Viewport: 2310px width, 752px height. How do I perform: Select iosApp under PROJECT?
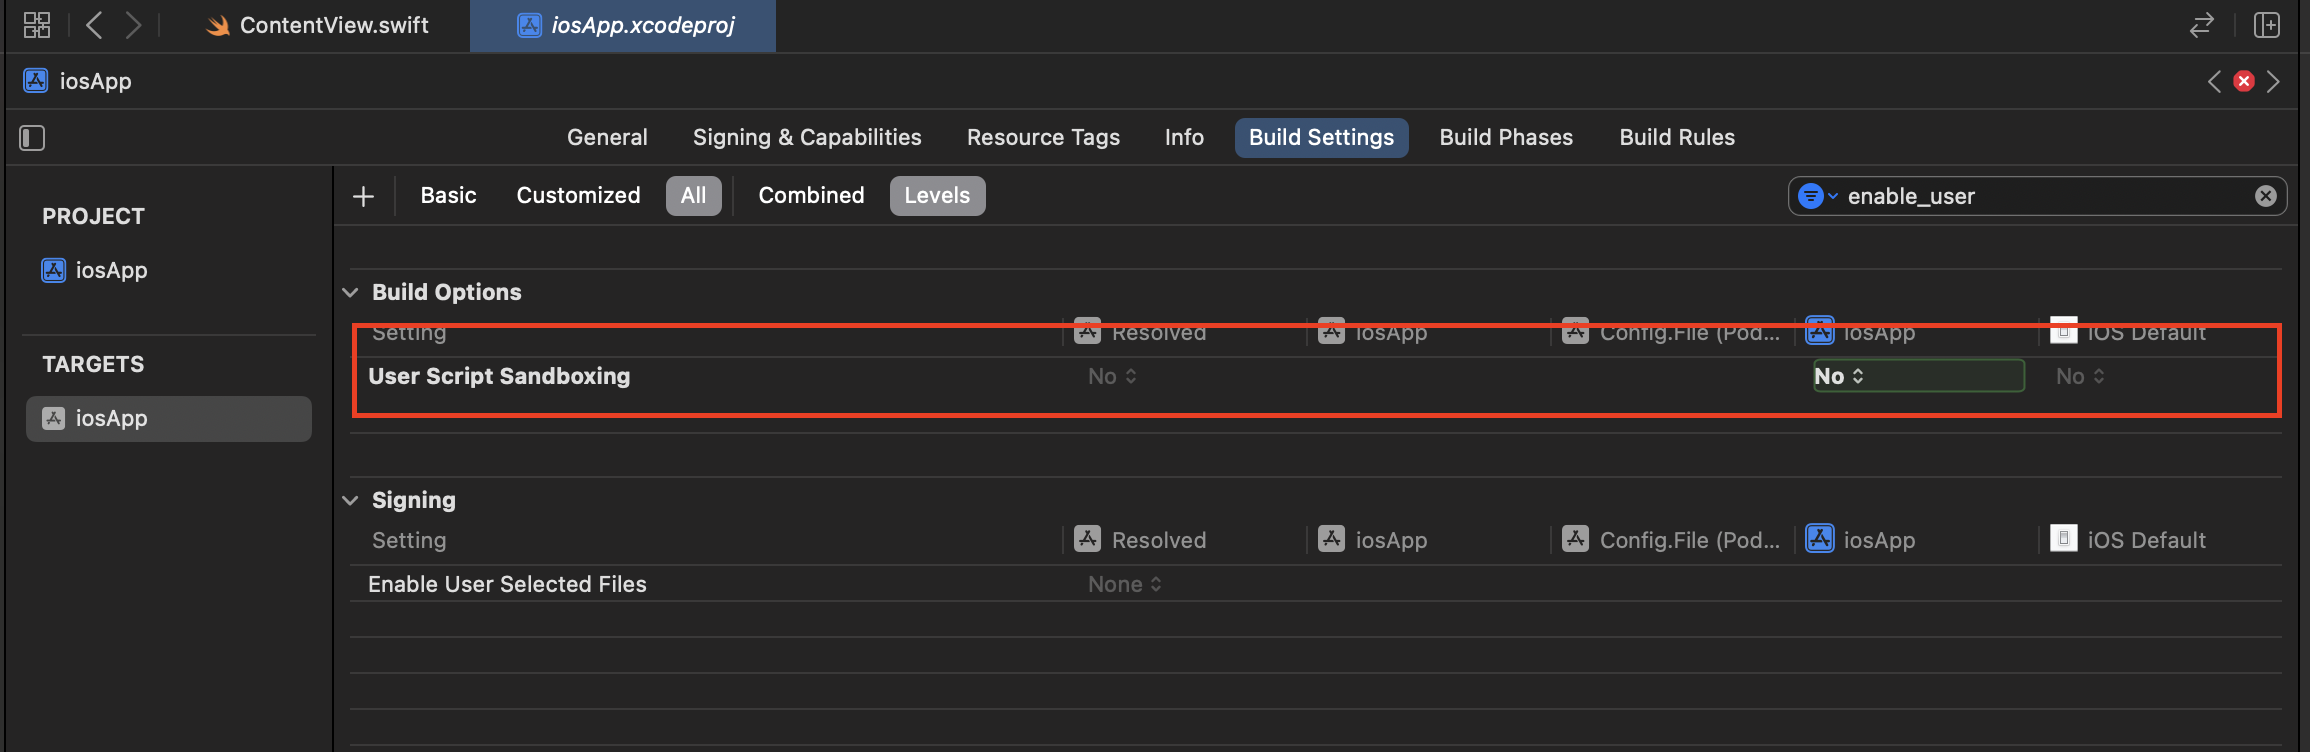click(x=111, y=271)
